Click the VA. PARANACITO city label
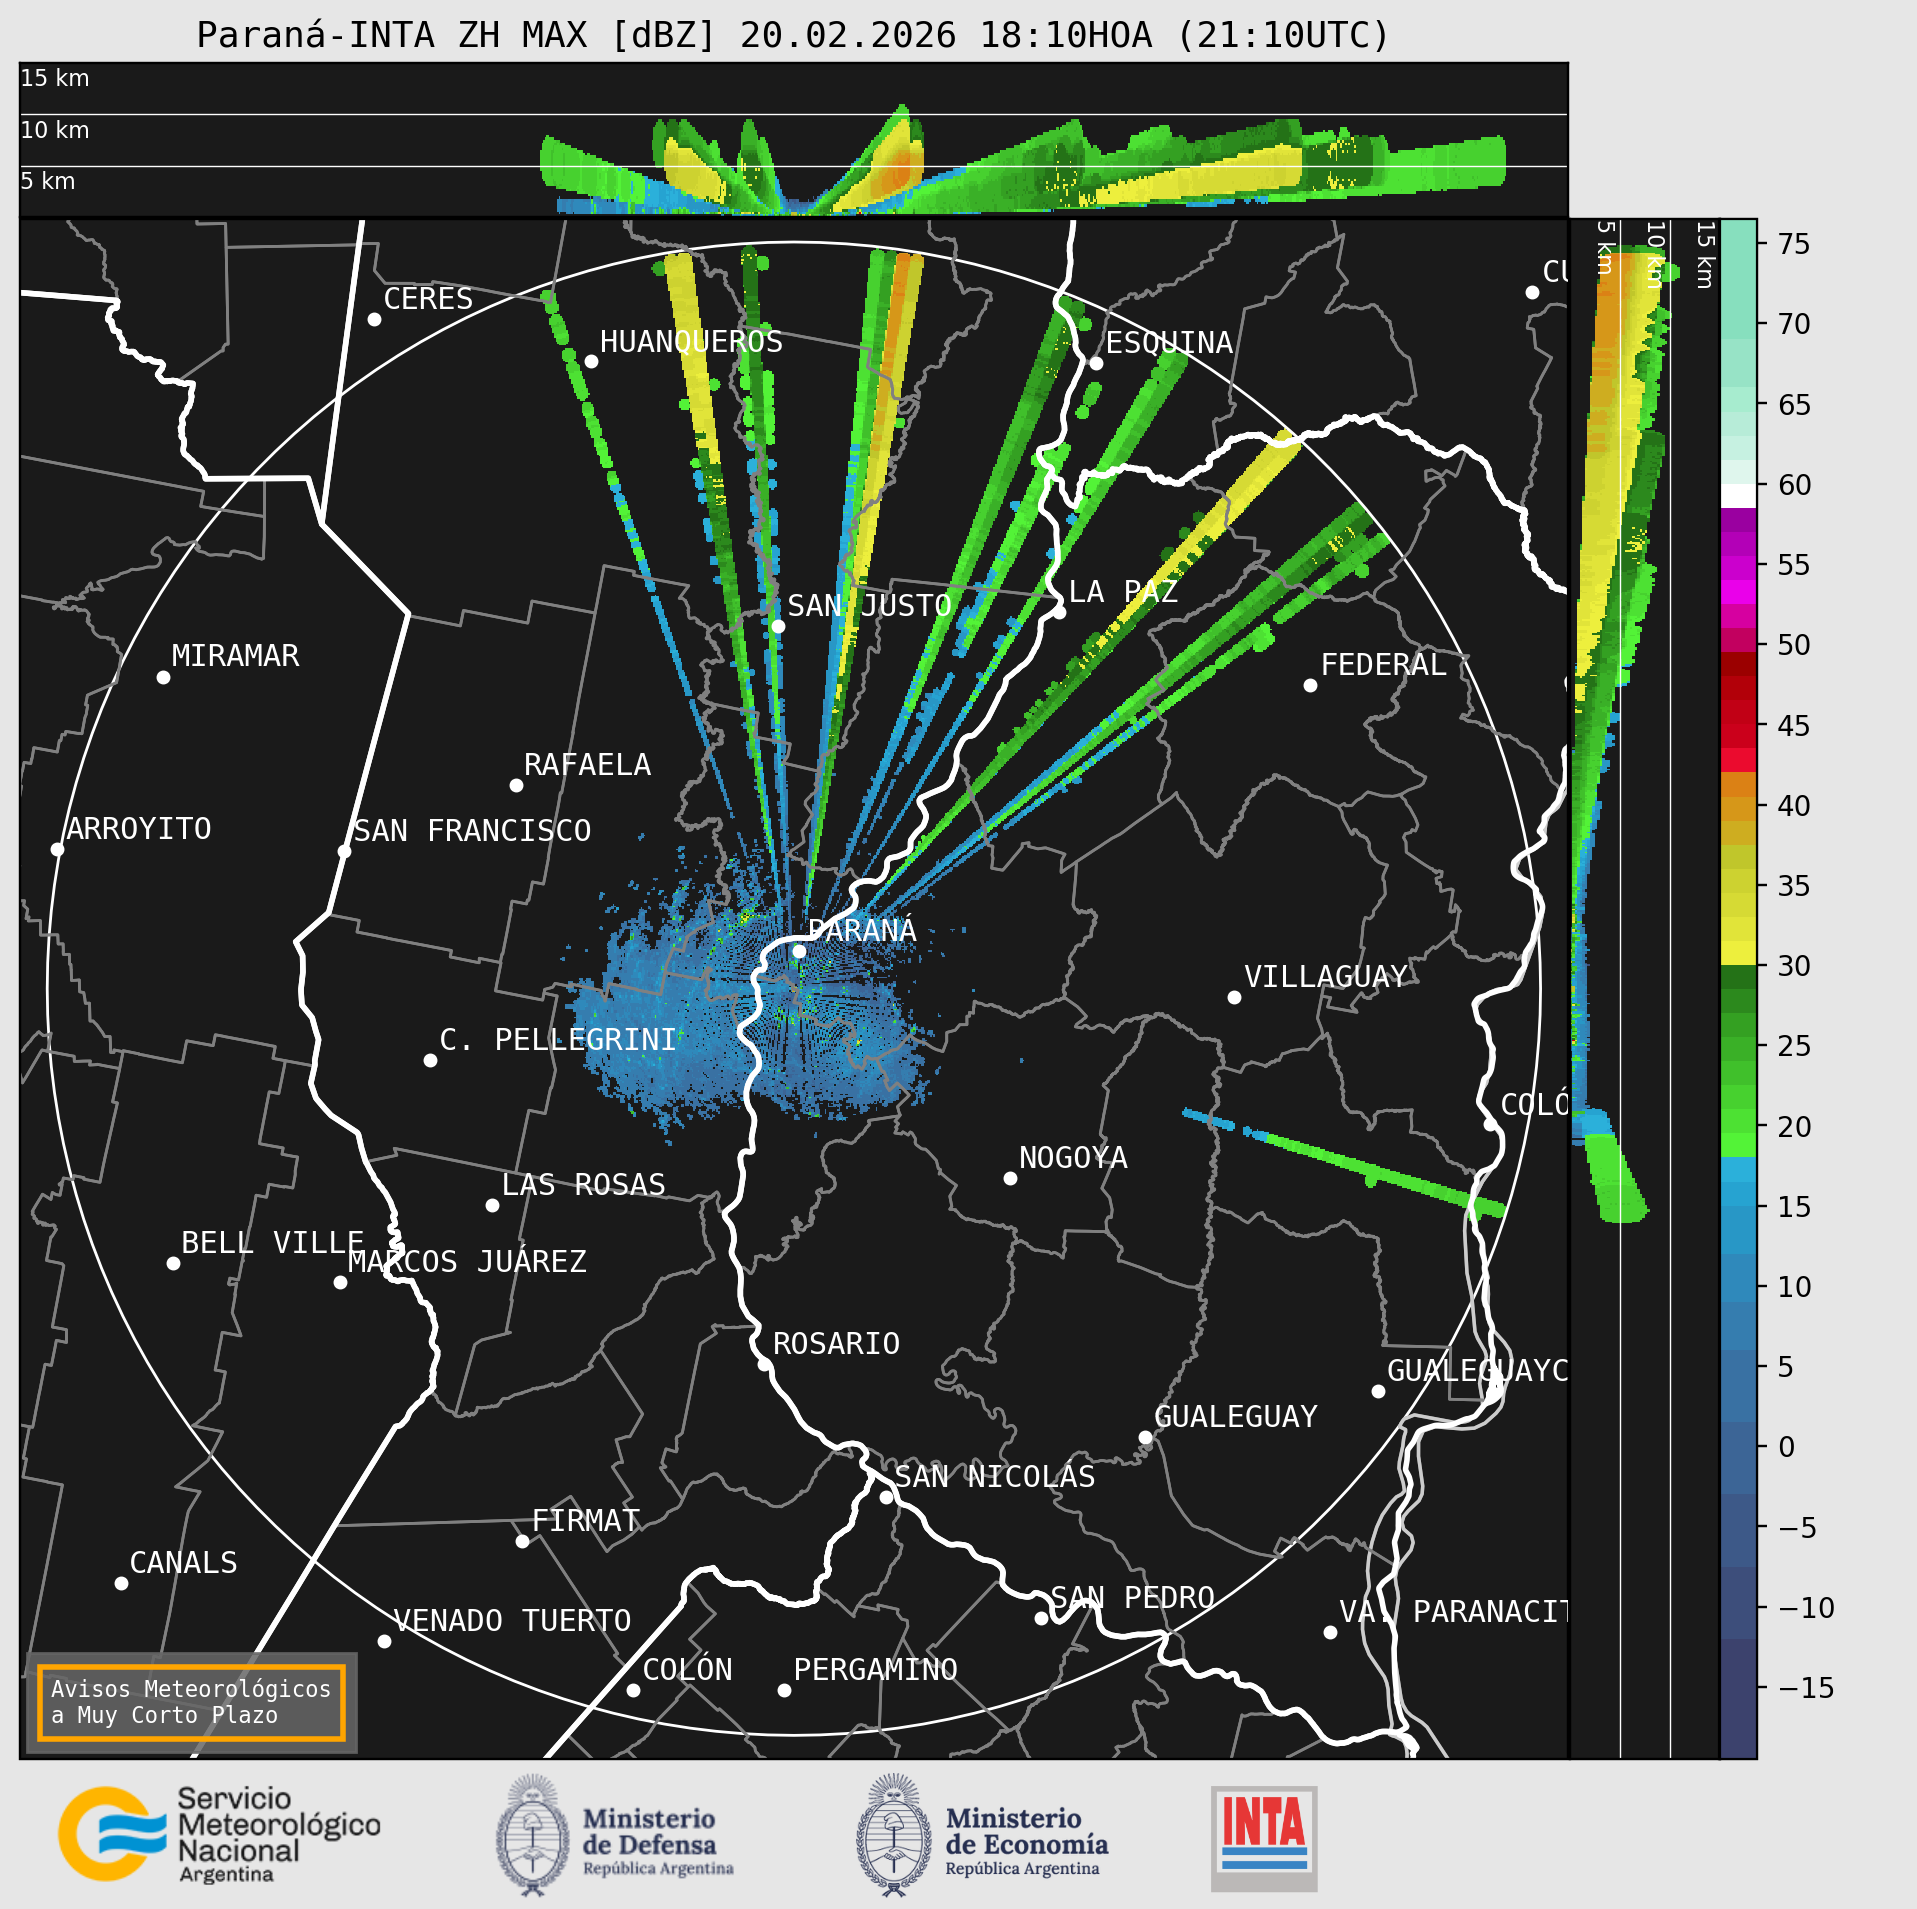The image size is (1917, 1909). click(1453, 1612)
